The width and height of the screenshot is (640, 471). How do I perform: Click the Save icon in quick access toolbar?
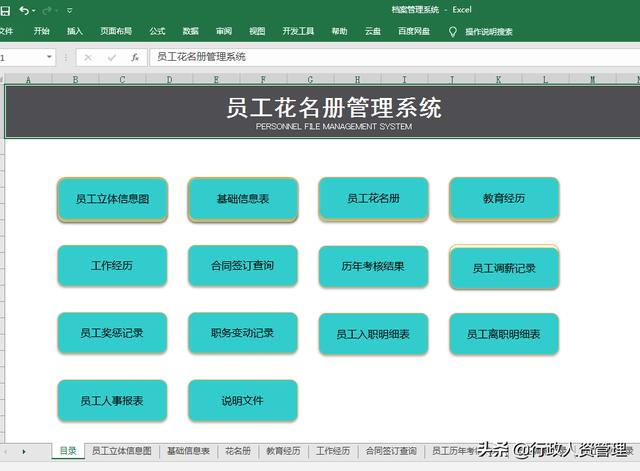coord(5,10)
